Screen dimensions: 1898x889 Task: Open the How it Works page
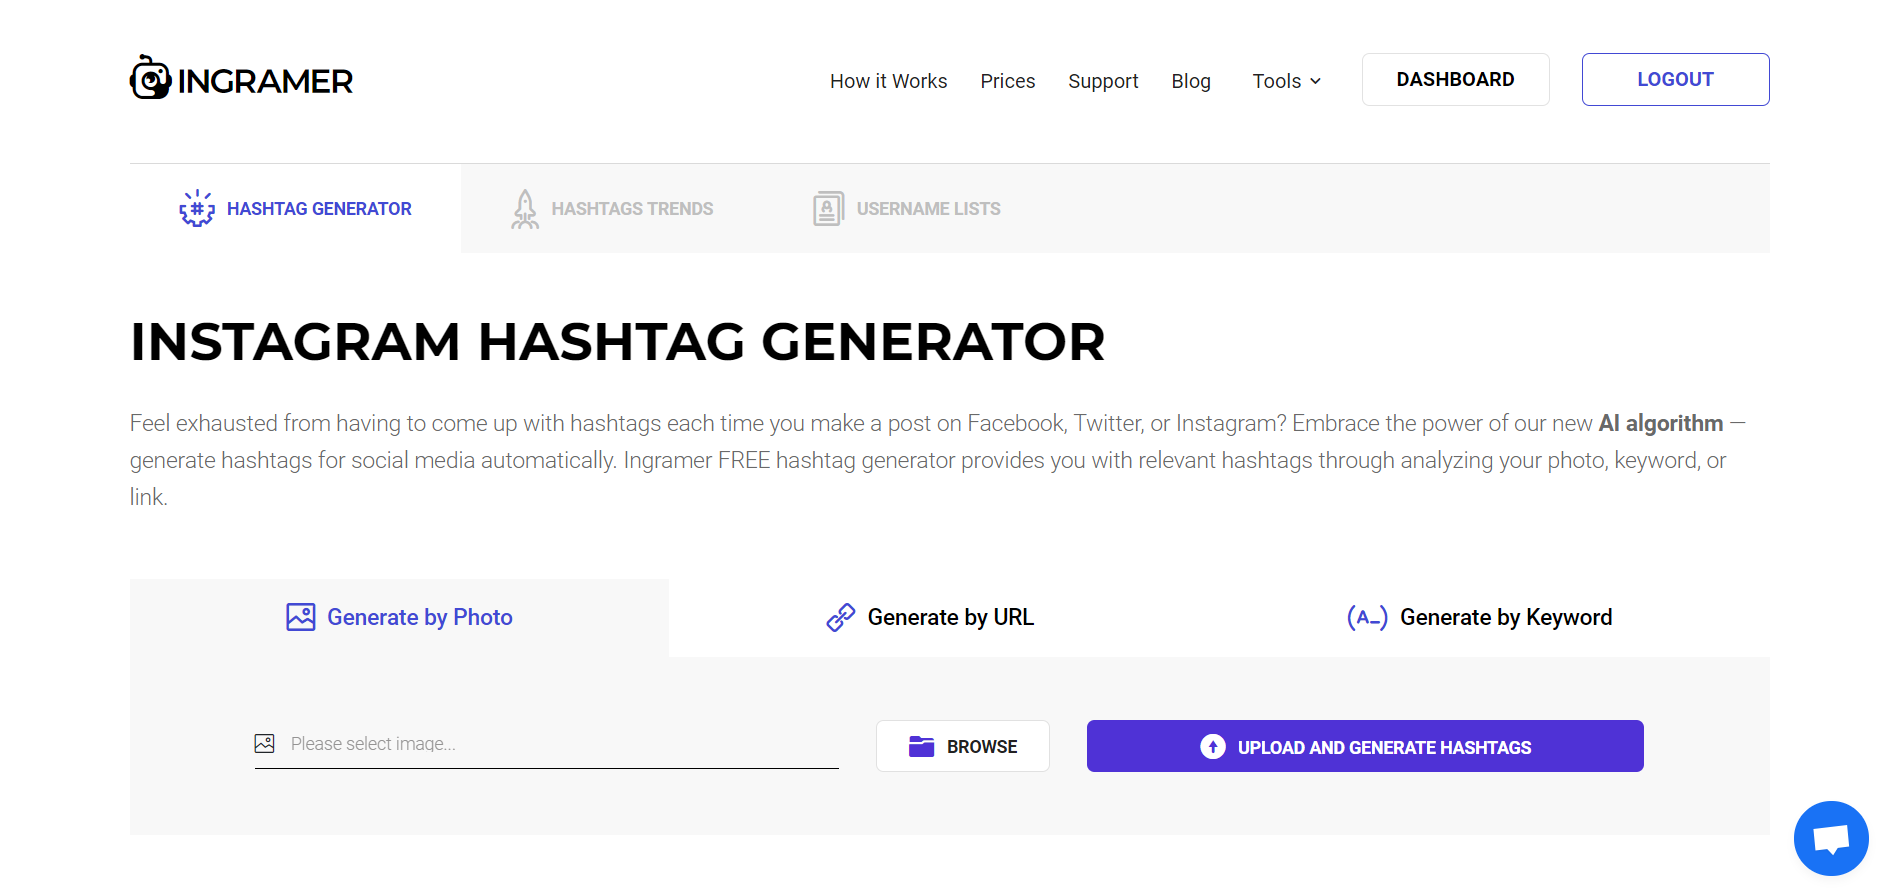click(888, 81)
